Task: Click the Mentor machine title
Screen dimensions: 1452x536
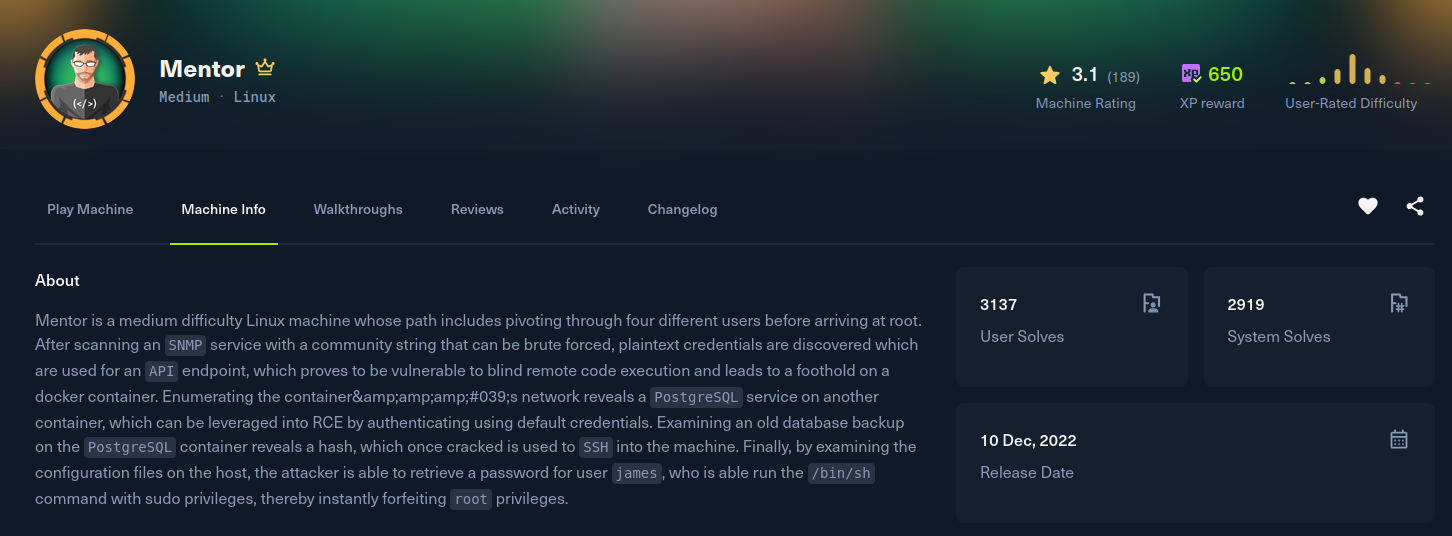Action: [202, 69]
